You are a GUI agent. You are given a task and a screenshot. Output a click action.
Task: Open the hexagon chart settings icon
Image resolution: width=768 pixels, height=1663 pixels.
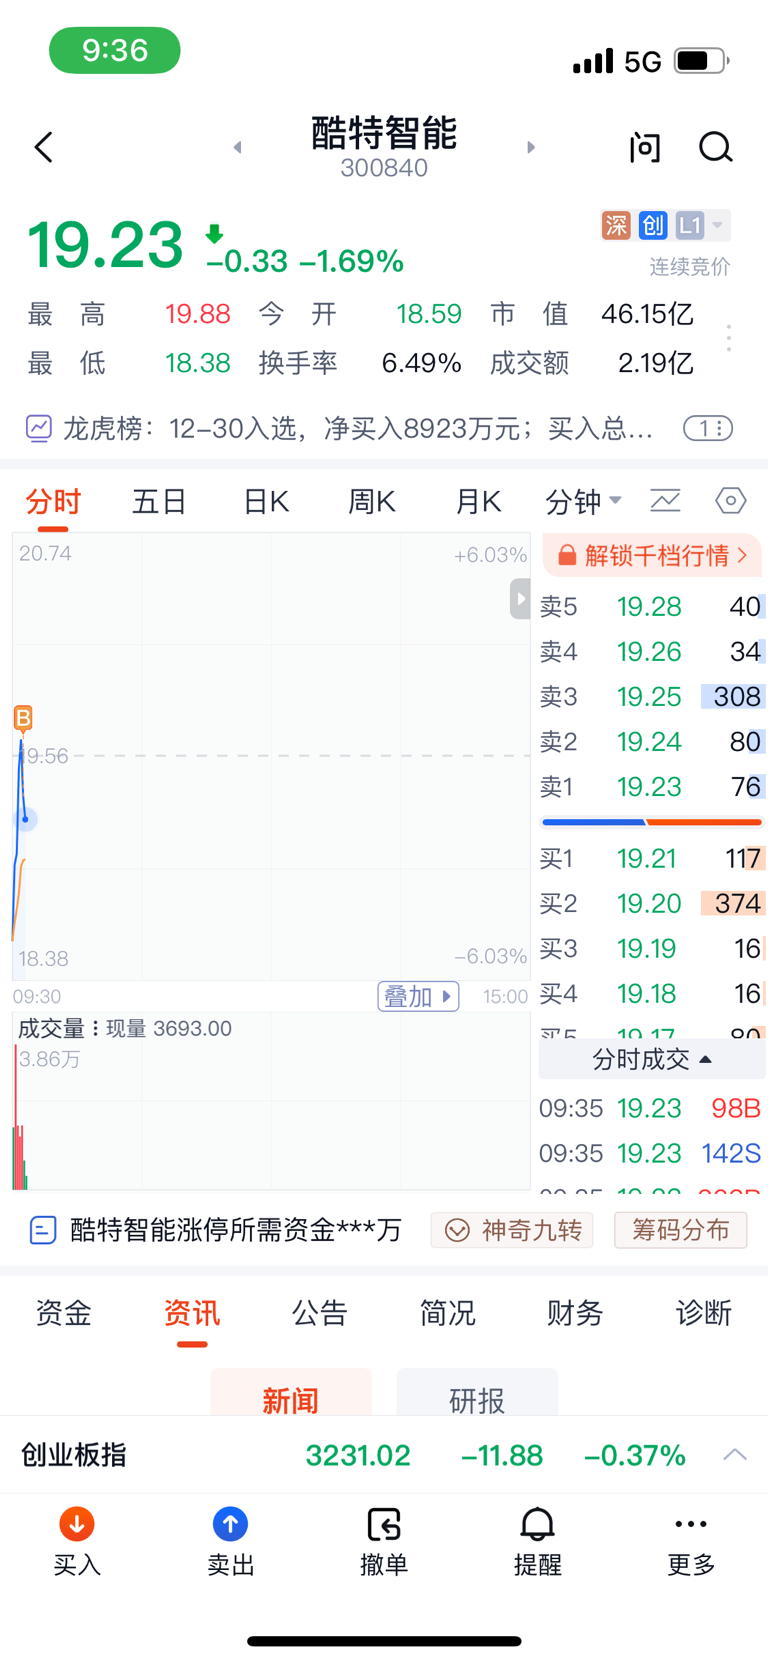point(731,500)
